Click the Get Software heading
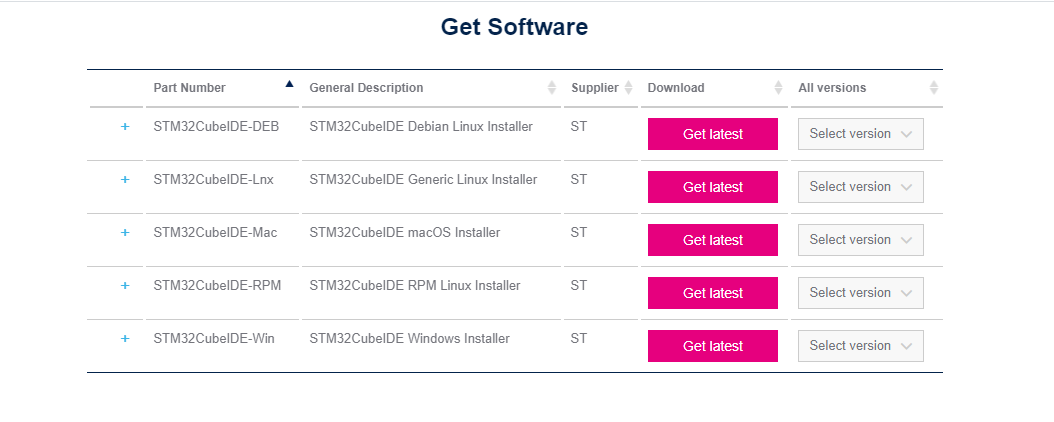The width and height of the screenshot is (1054, 422). click(x=514, y=27)
